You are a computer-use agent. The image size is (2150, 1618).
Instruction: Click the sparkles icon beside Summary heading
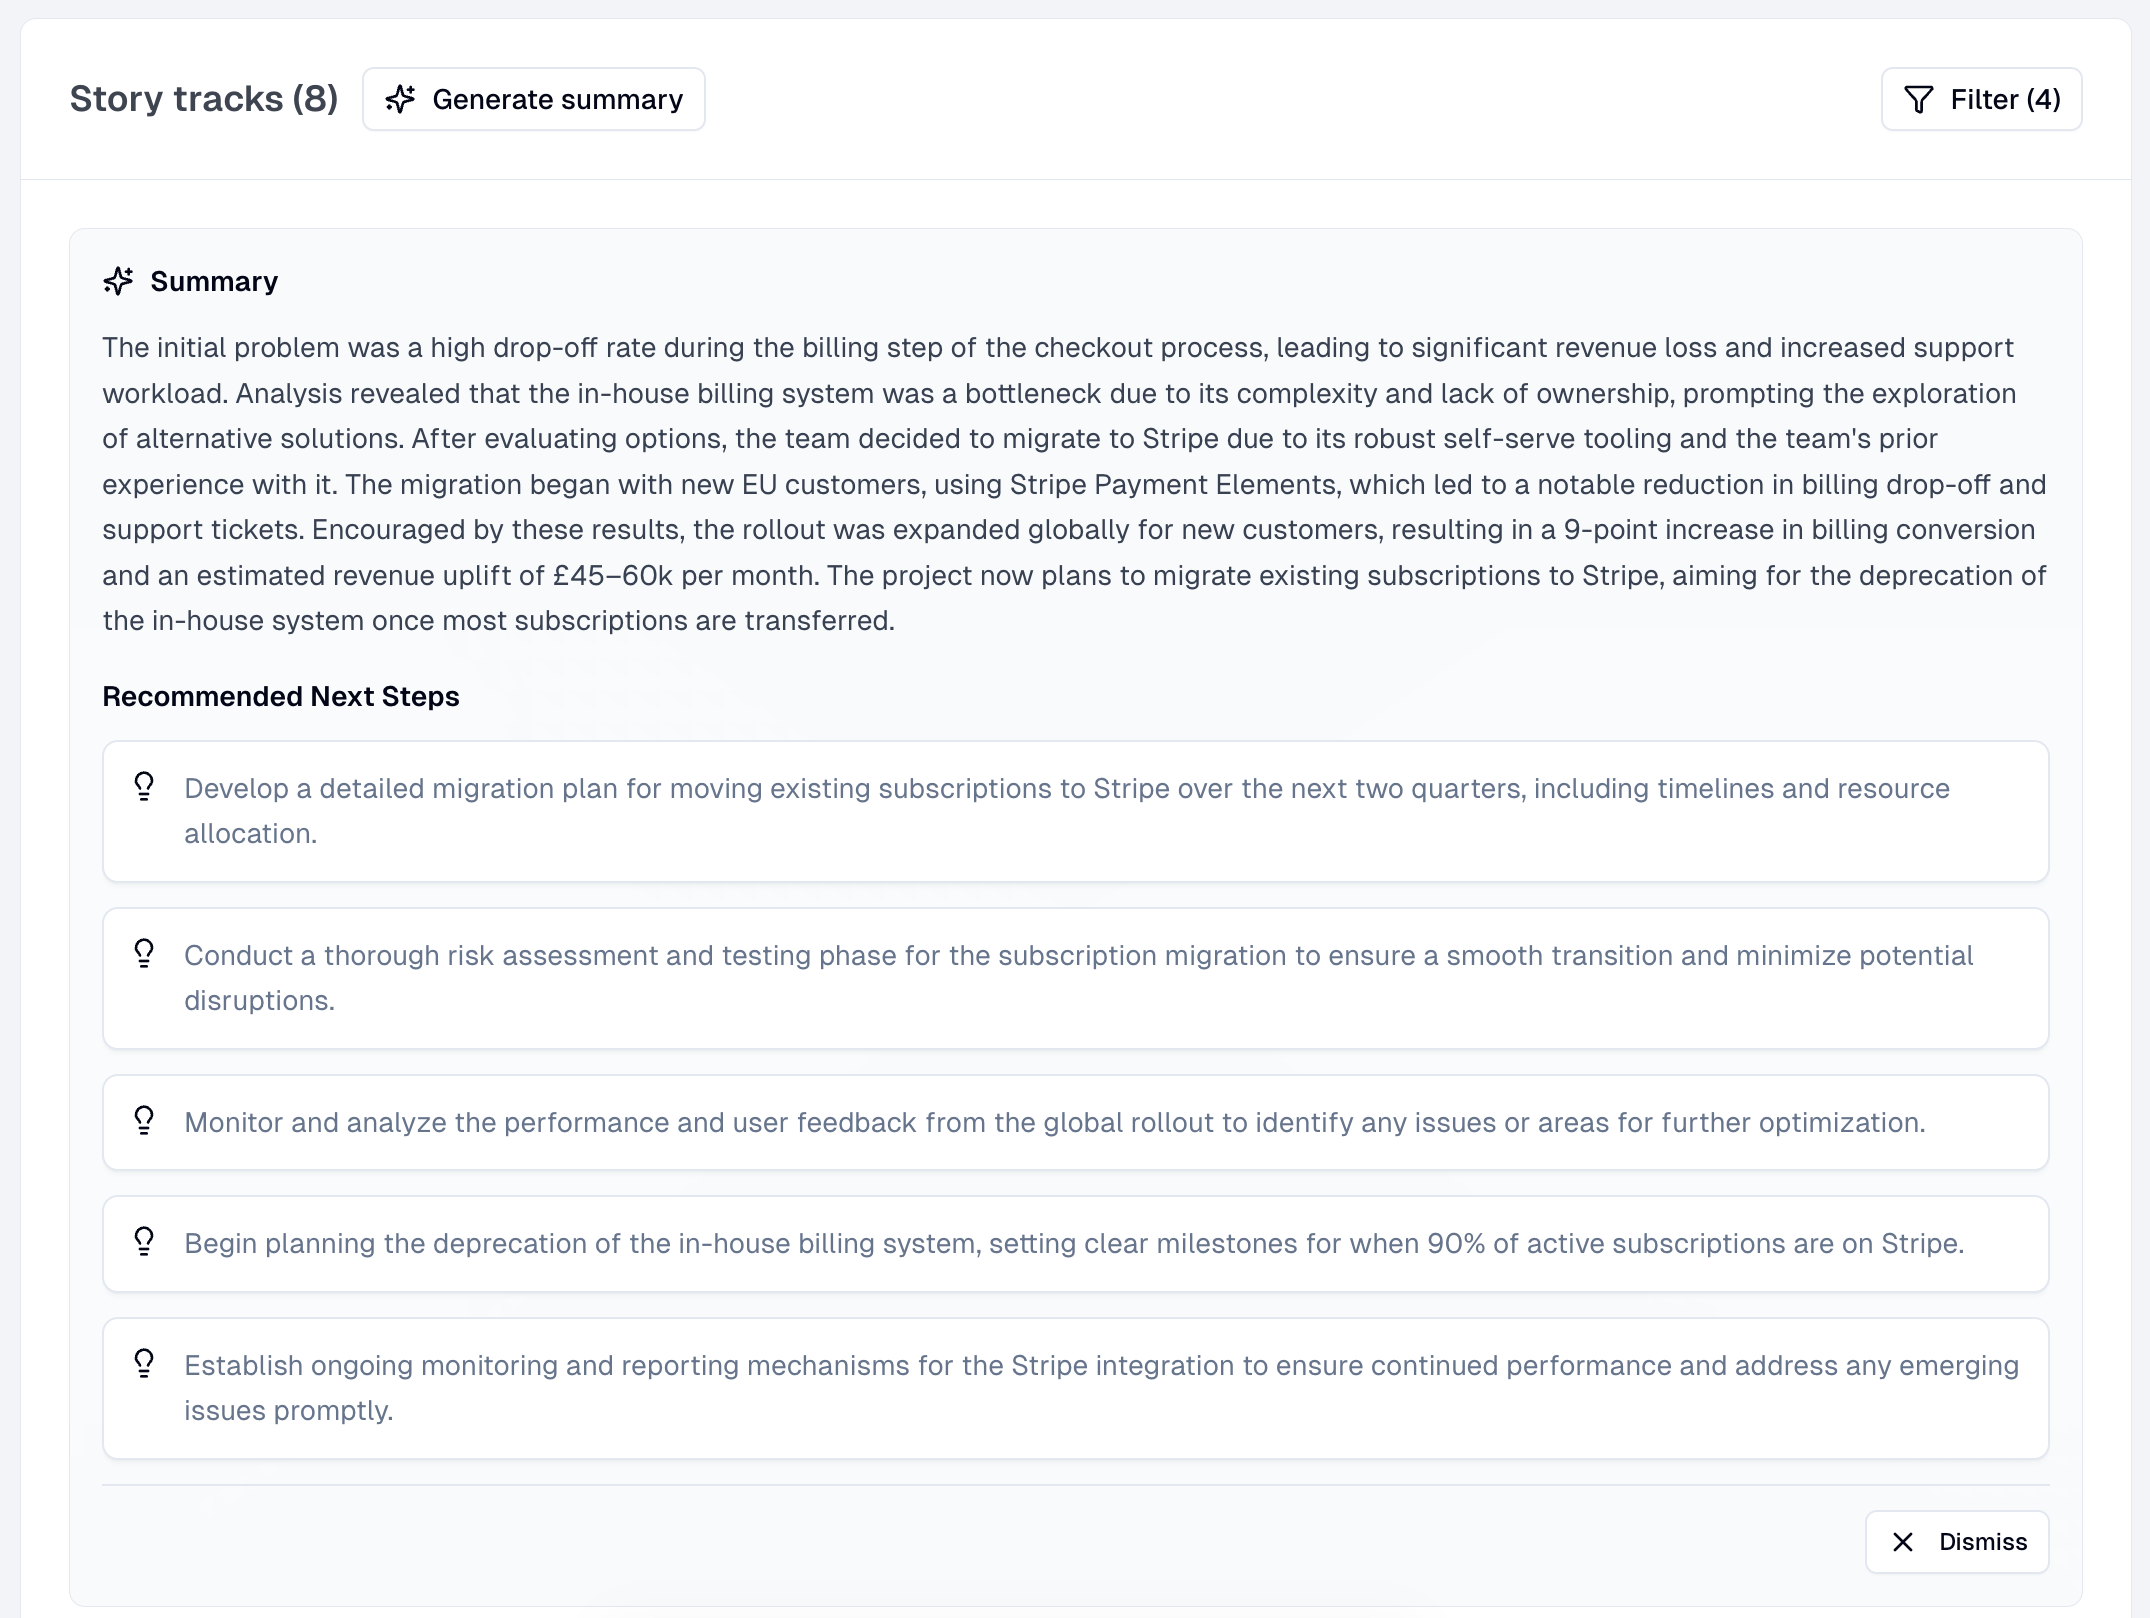(119, 281)
